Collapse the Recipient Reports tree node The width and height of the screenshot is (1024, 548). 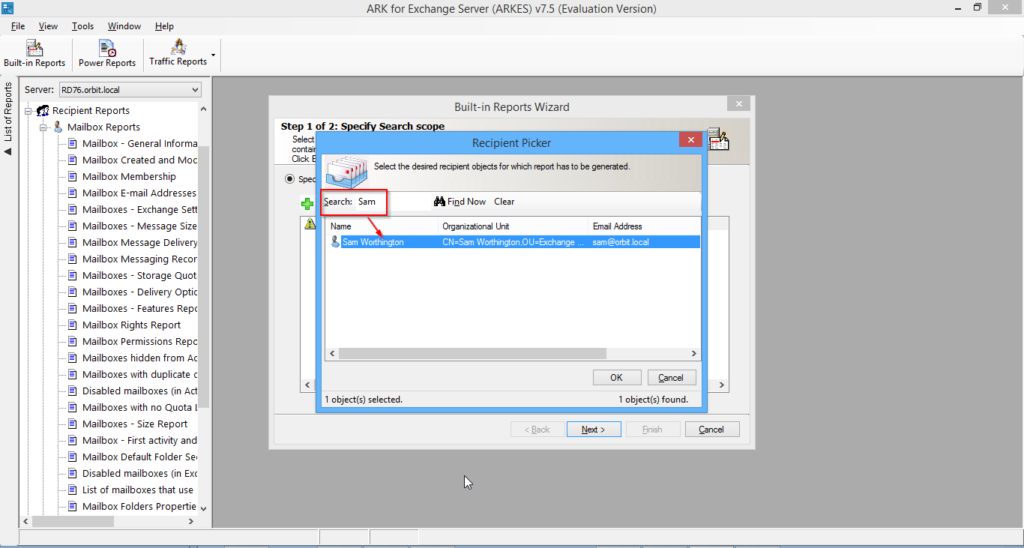(x=29, y=111)
